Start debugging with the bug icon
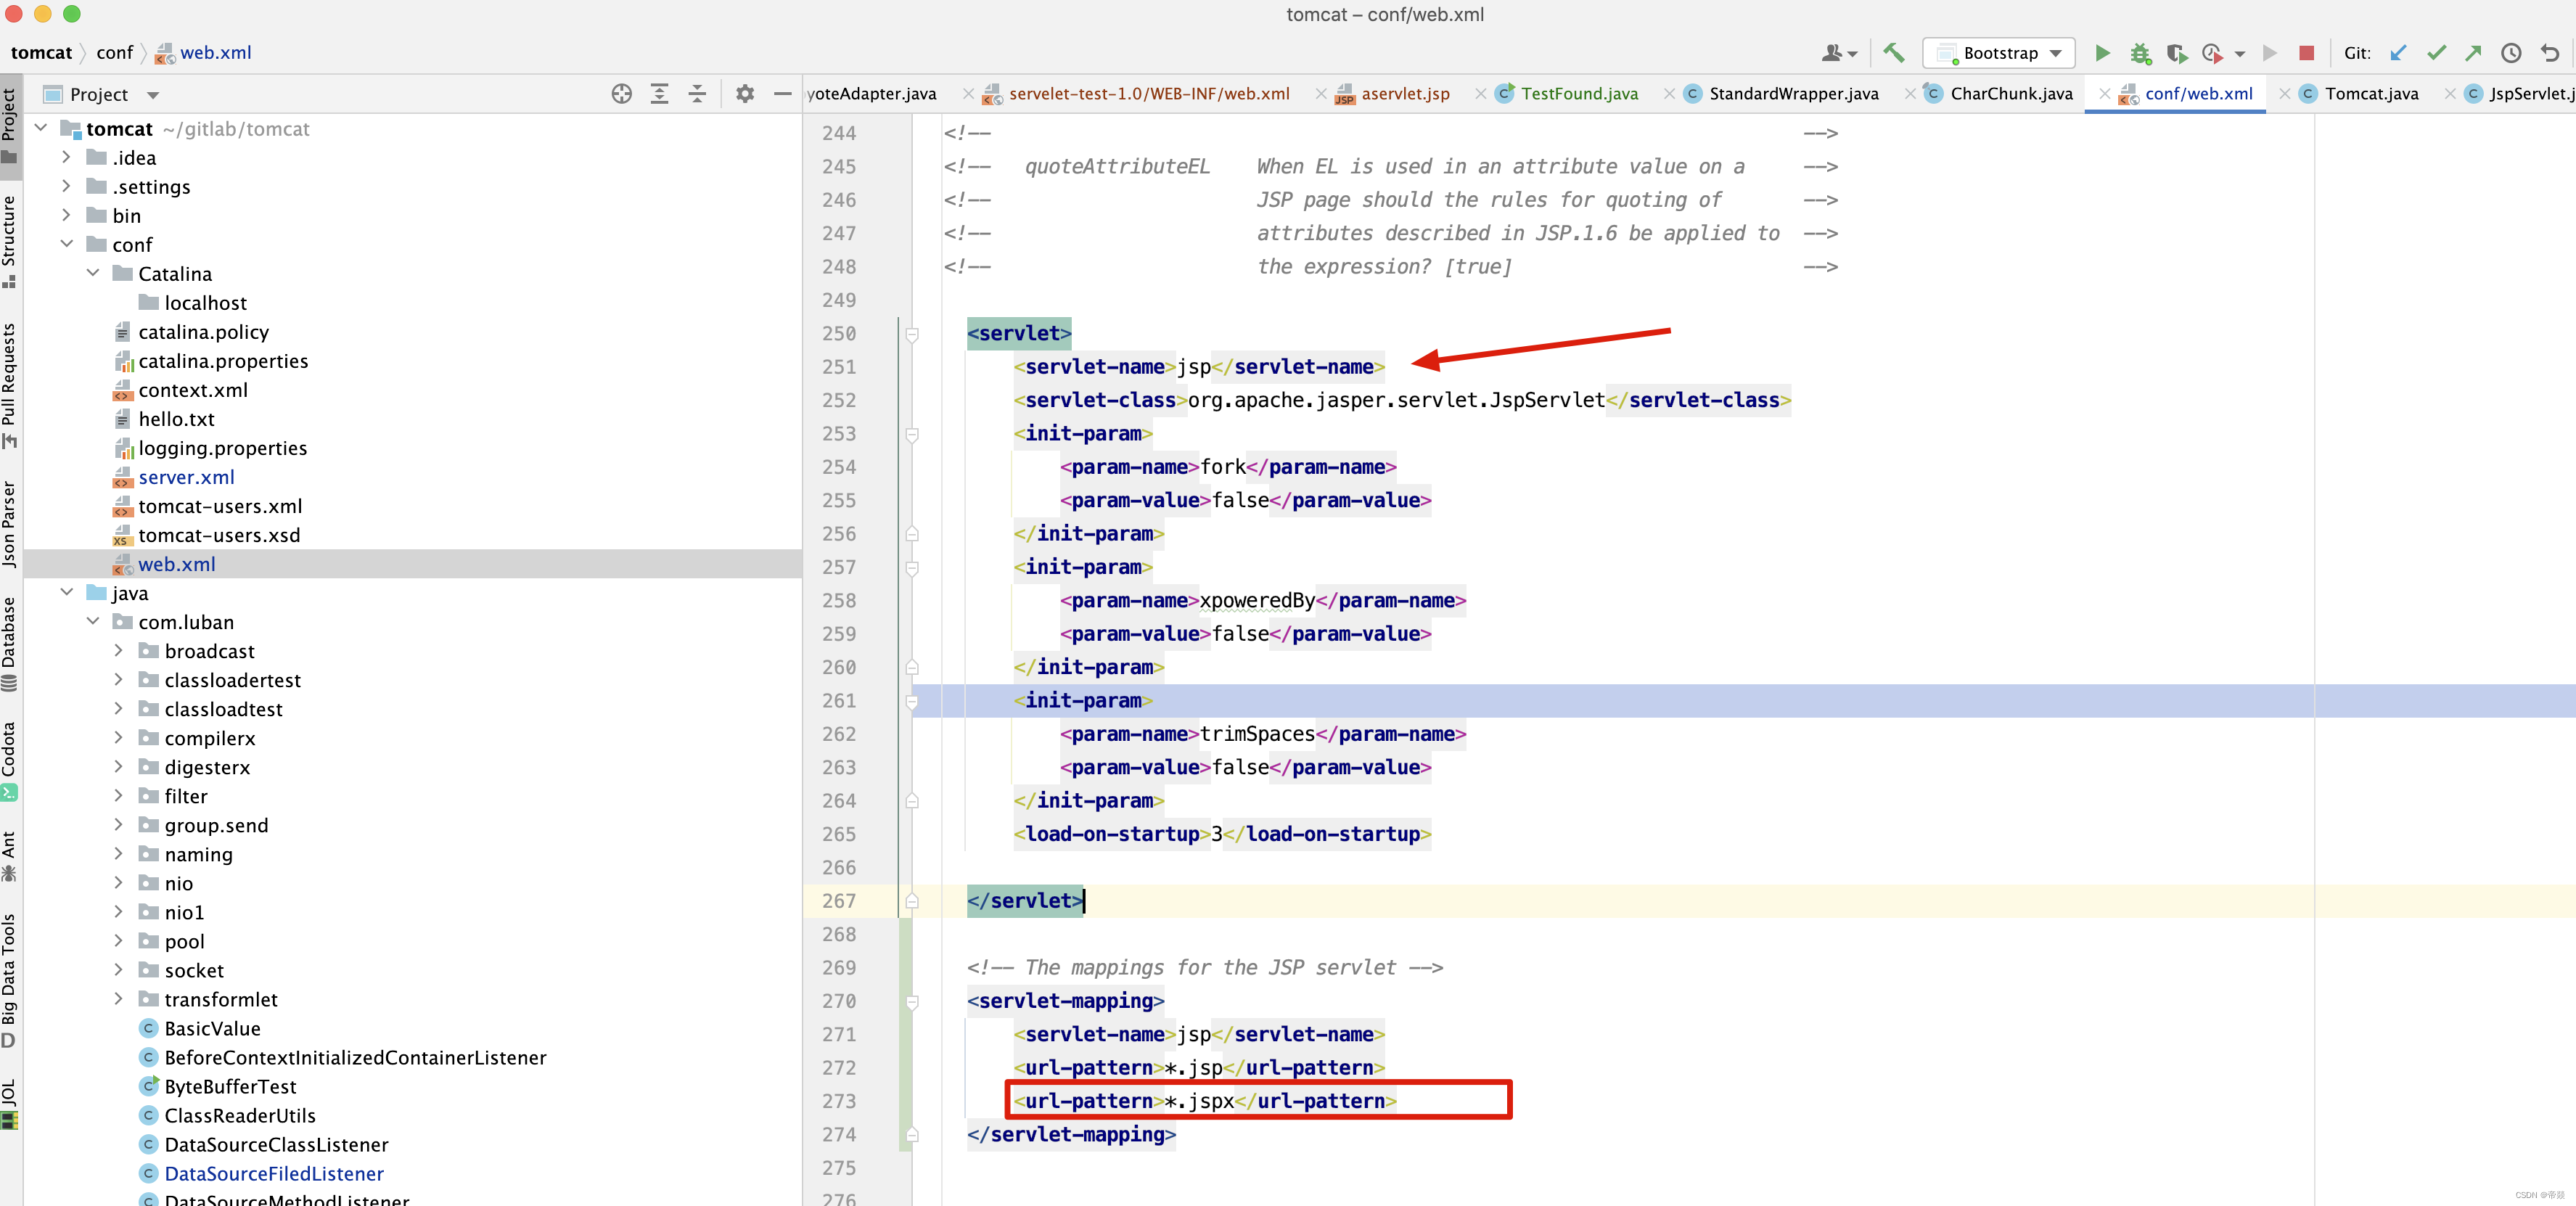The height and width of the screenshot is (1206, 2576). 2140,53
